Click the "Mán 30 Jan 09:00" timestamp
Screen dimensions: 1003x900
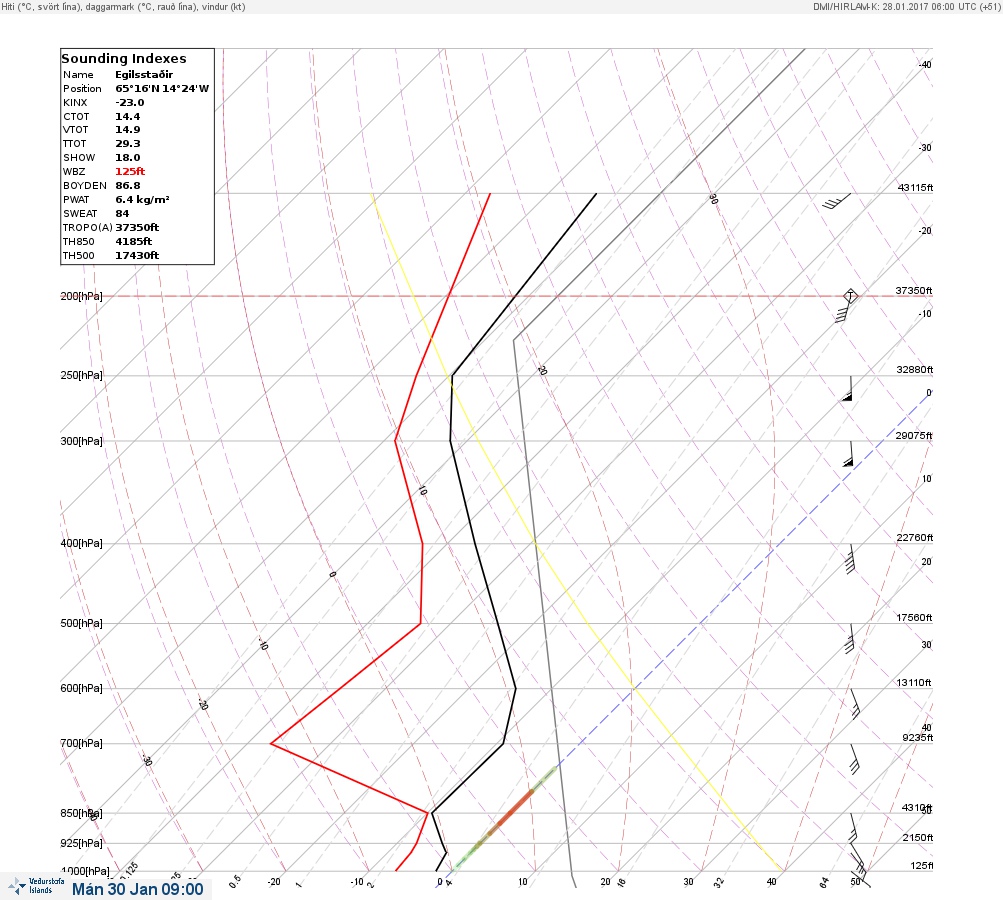[138, 889]
